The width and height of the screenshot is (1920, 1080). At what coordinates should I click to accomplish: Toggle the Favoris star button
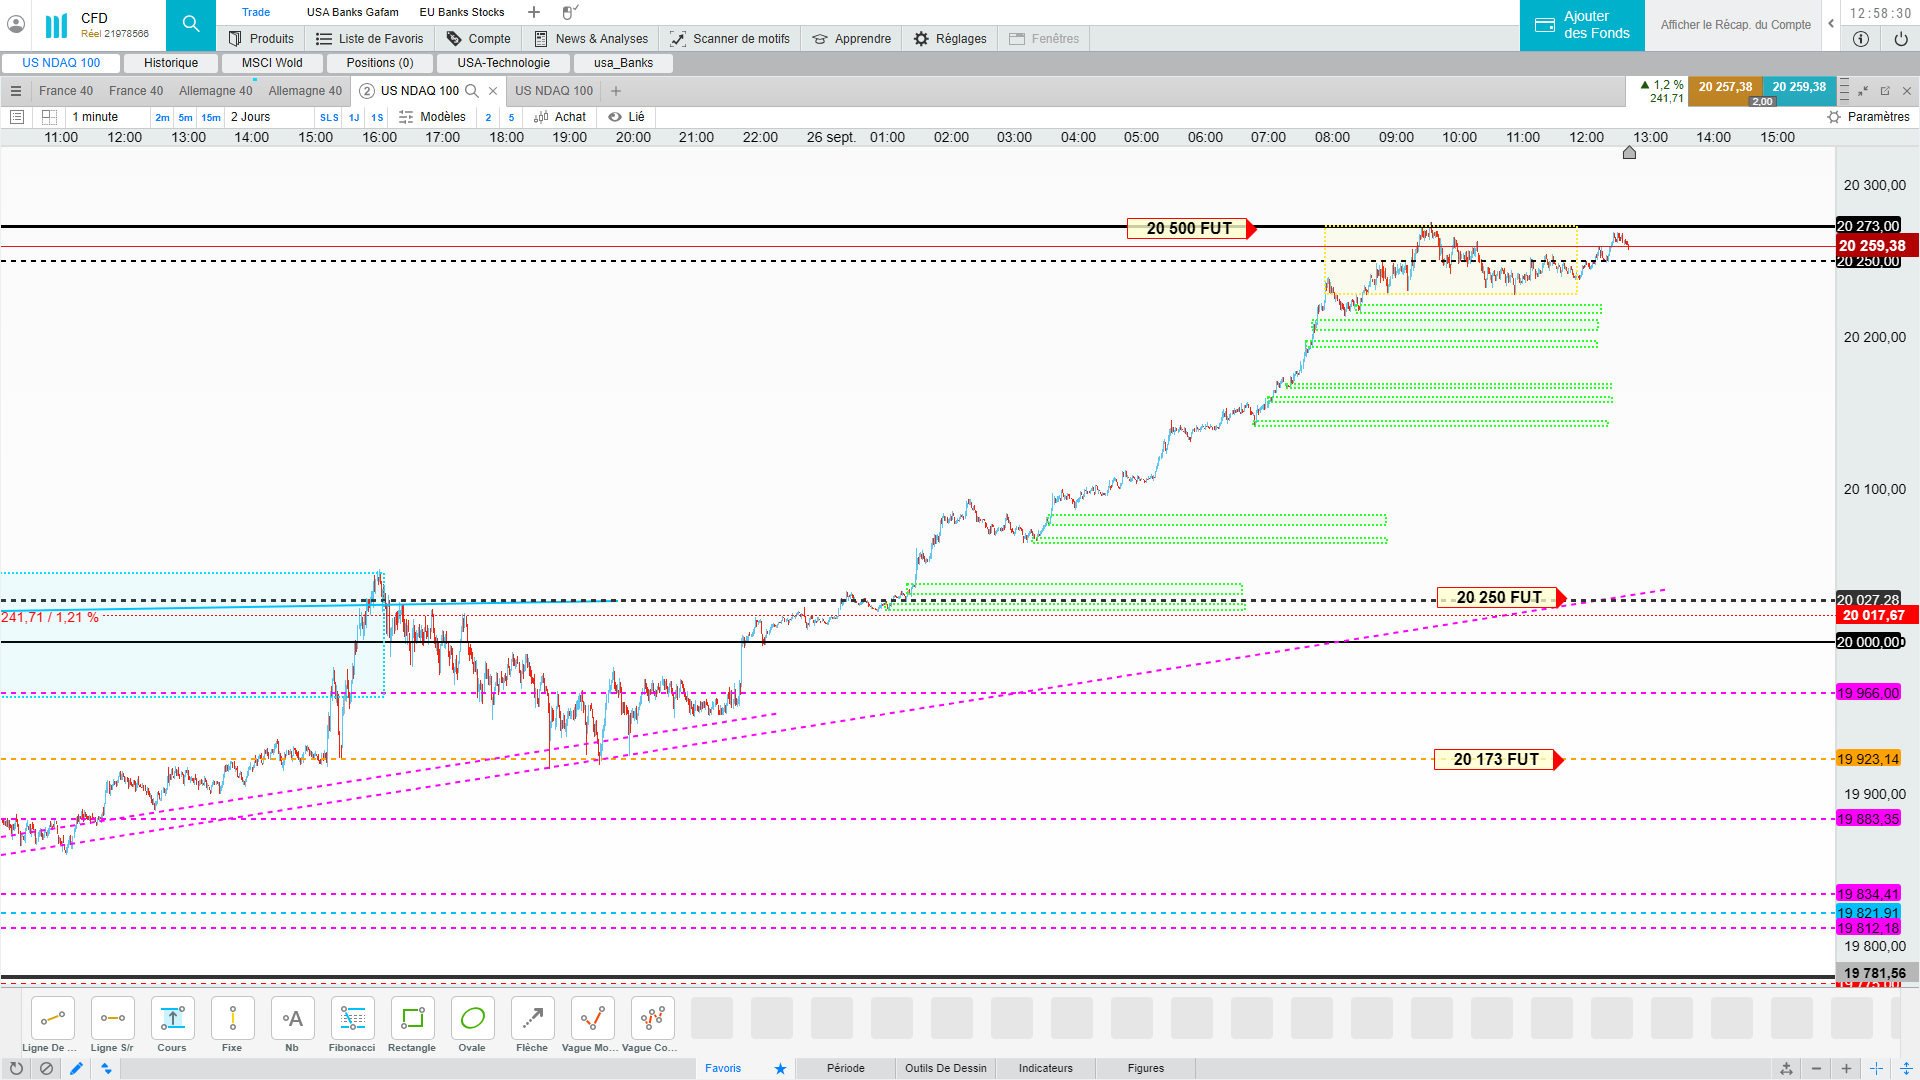[x=780, y=1068]
